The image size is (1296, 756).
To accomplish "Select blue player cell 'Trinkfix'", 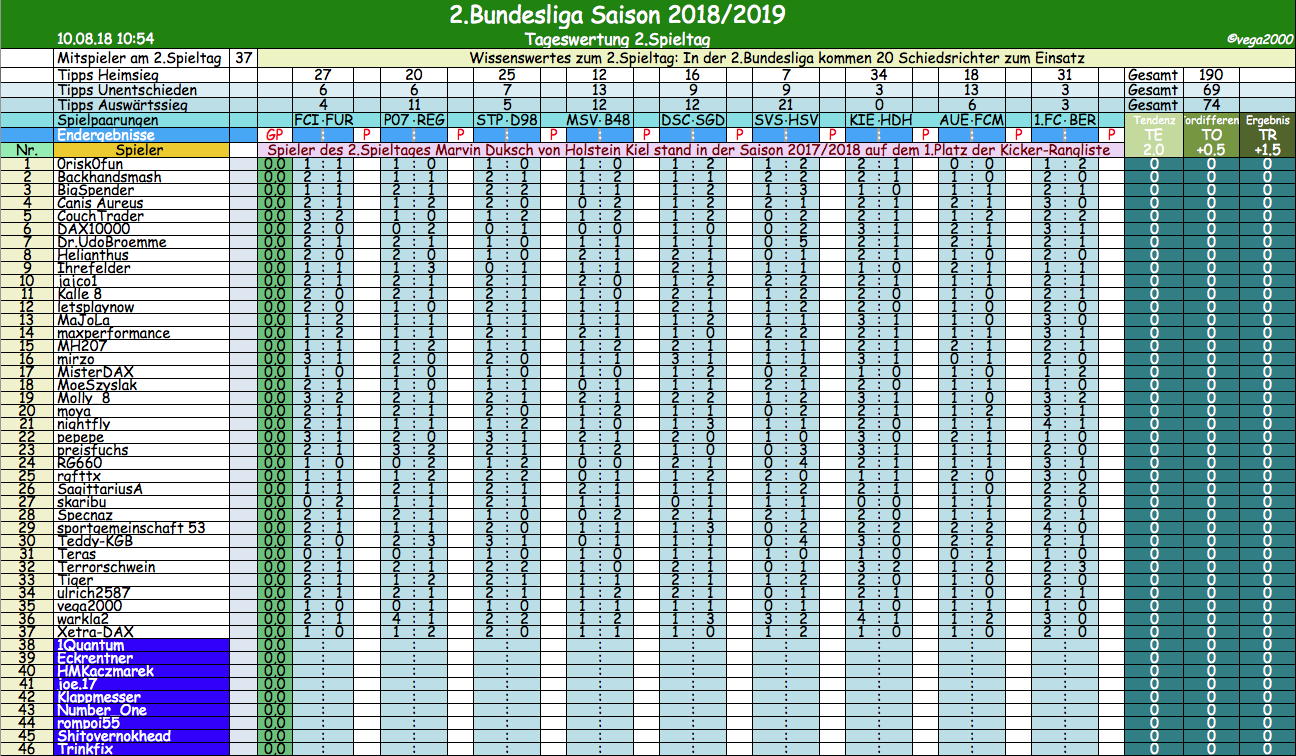I will click(141, 749).
